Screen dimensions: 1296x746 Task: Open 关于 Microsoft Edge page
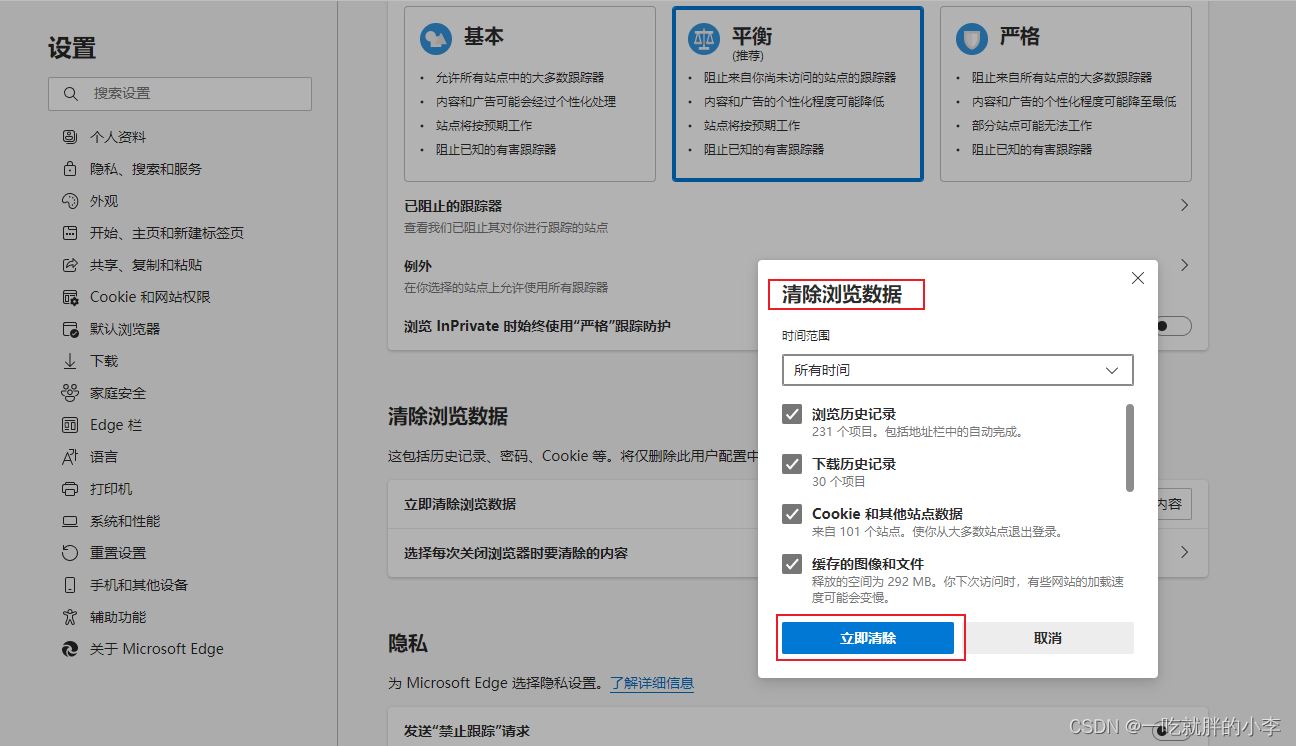pos(157,649)
